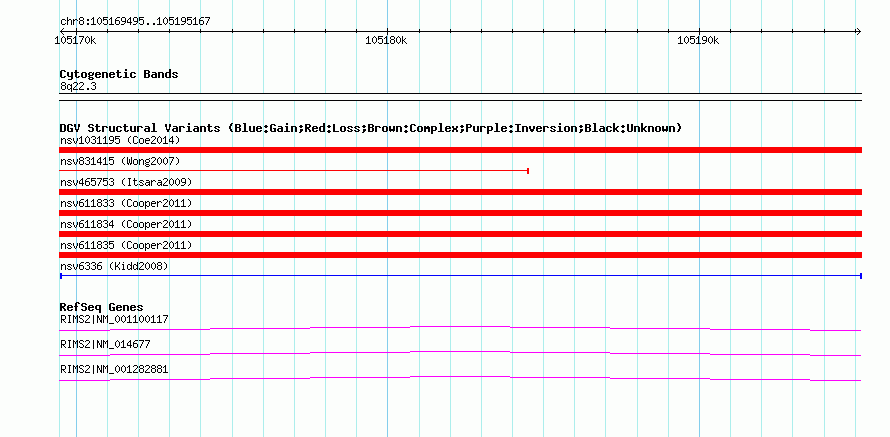Open variant label nsv6336 (Kidd2008)
The height and width of the screenshot is (437, 890).
tap(114, 266)
